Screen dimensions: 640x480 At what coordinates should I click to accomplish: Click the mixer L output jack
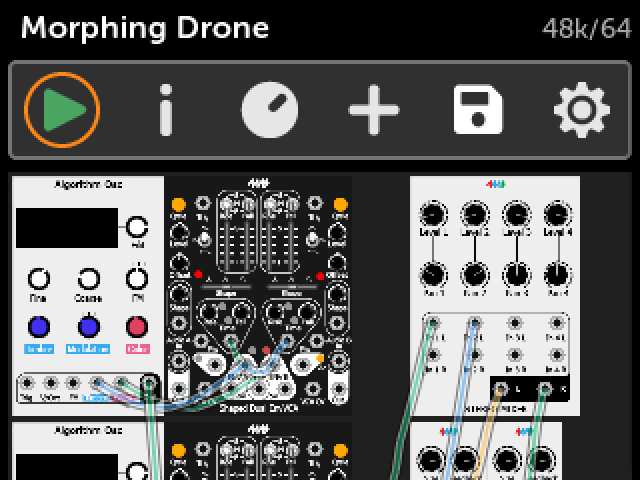pyautogui.click(x=501, y=389)
